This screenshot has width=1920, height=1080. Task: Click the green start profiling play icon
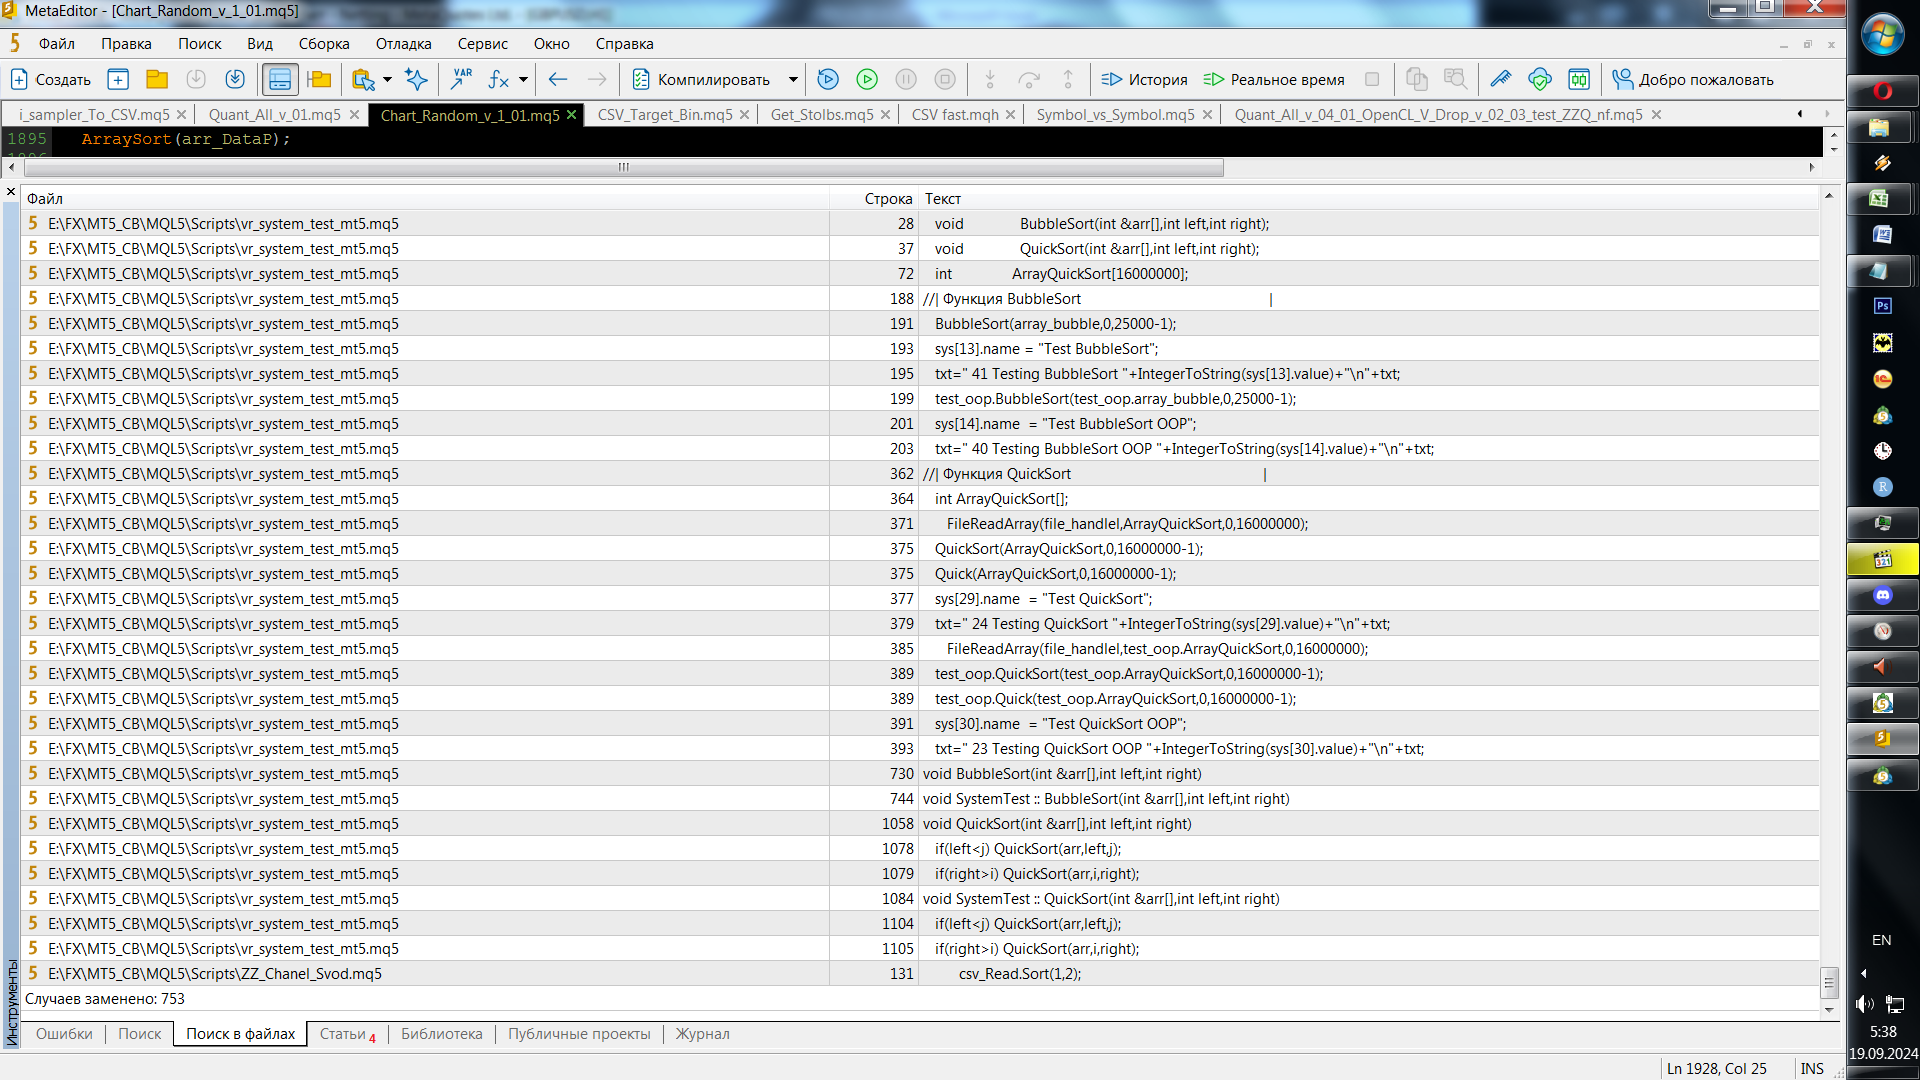pos(867,80)
